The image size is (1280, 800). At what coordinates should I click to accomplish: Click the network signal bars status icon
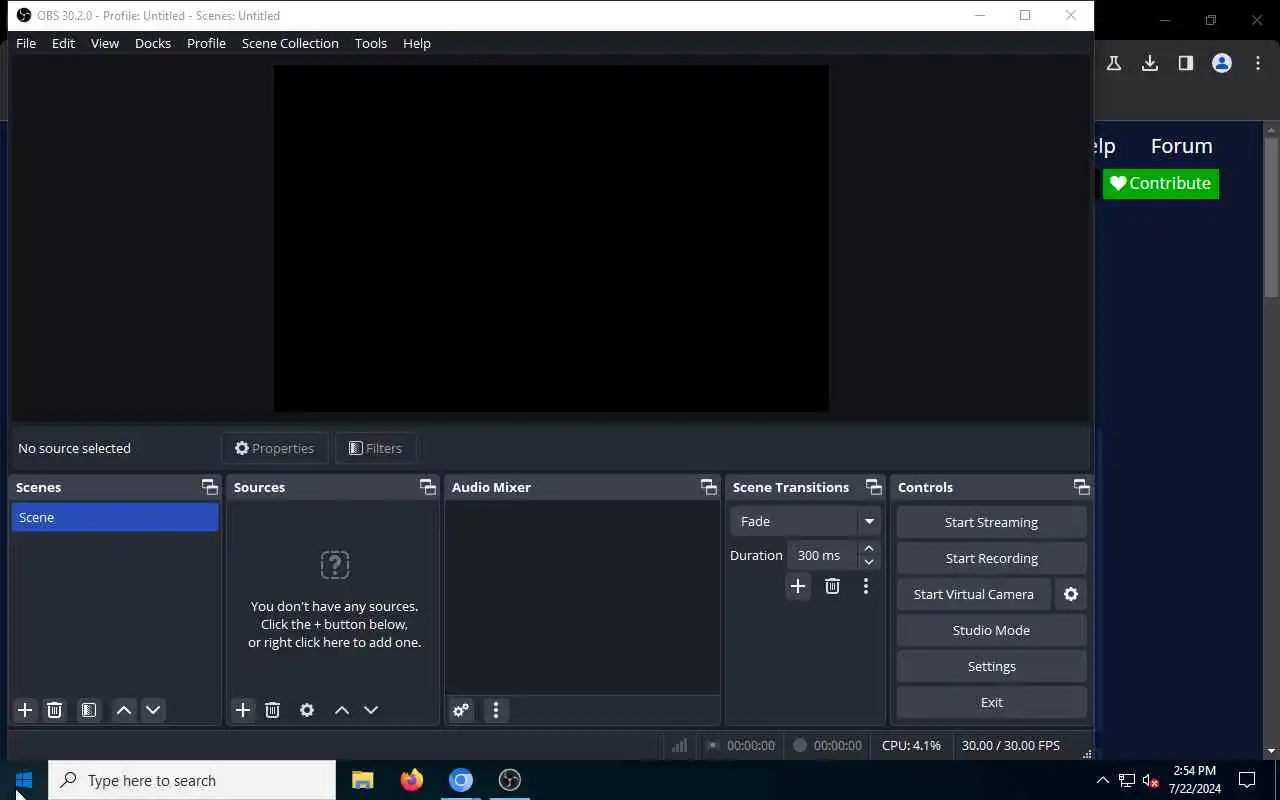pyautogui.click(x=680, y=745)
